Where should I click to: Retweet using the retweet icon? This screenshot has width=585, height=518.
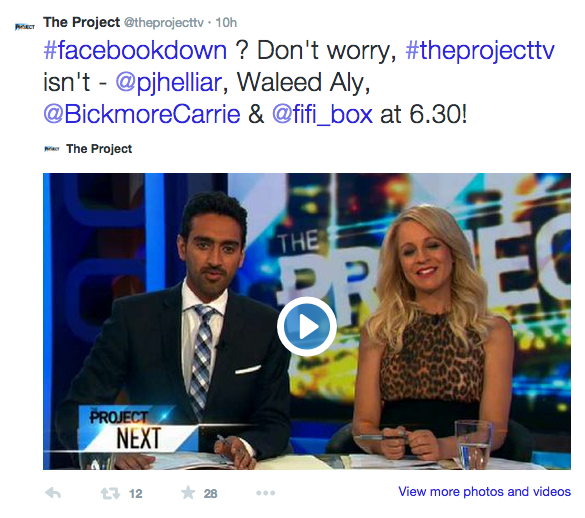point(110,493)
